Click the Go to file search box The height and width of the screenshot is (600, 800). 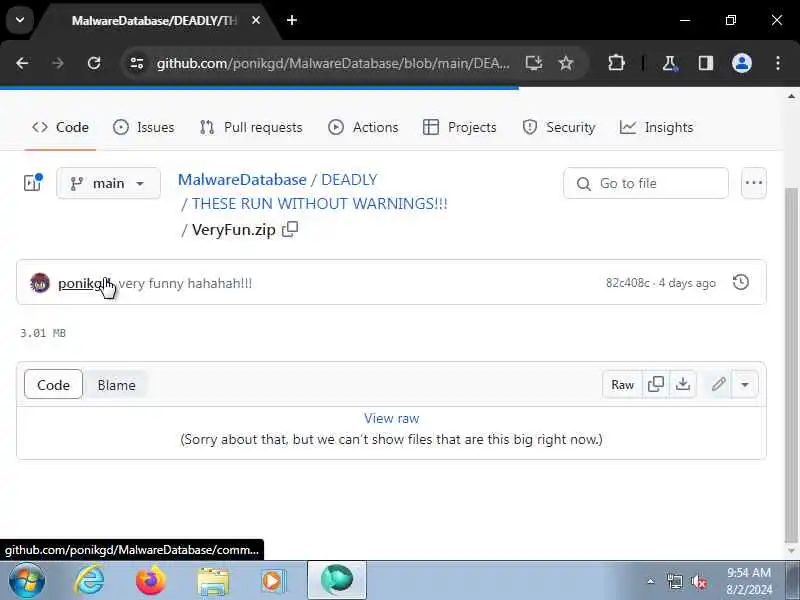pyautogui.click(x=646, y=183)
